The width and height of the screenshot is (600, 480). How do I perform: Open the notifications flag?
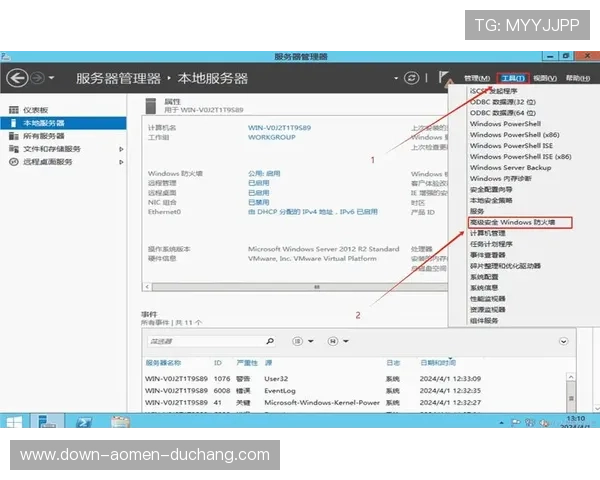point(444,78)
